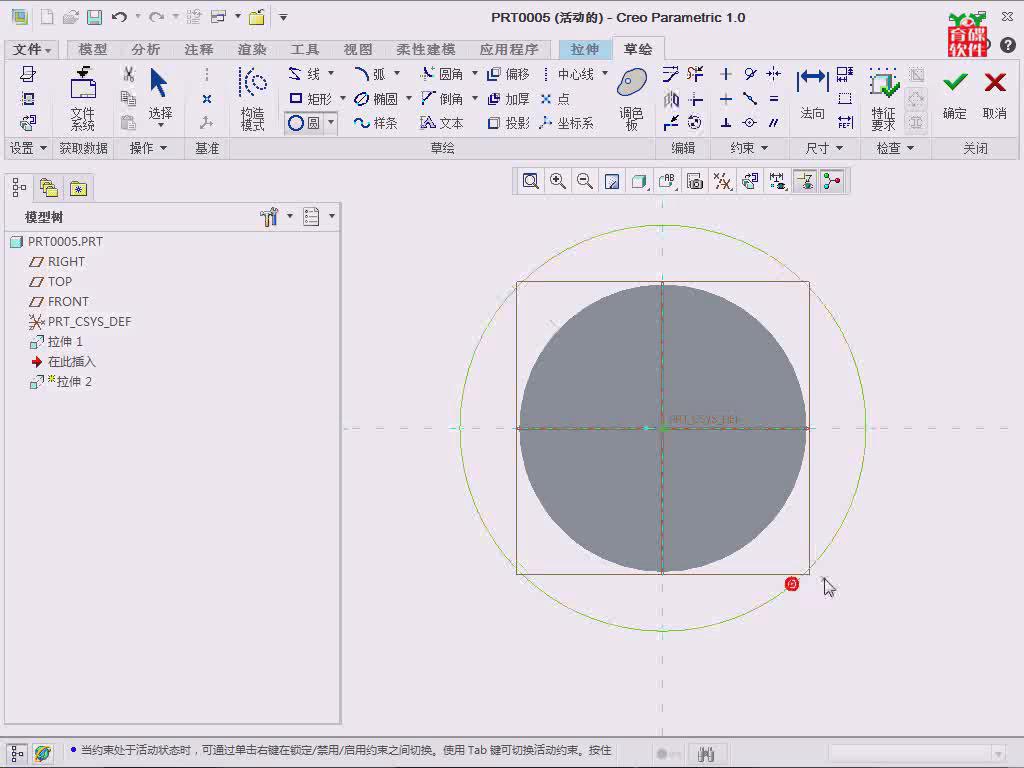Apply the equal constraint icon
The image size is (1024, 768).
point(774,99)
